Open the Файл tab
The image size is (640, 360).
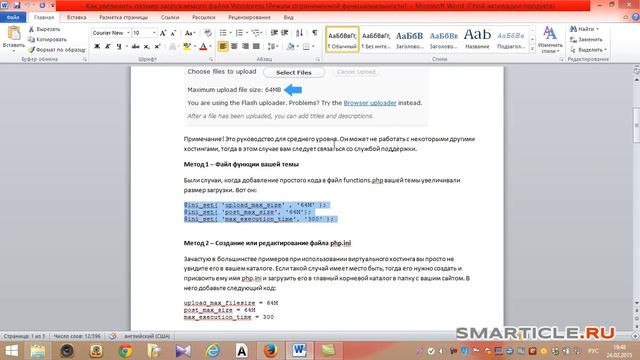click(13, 17)
